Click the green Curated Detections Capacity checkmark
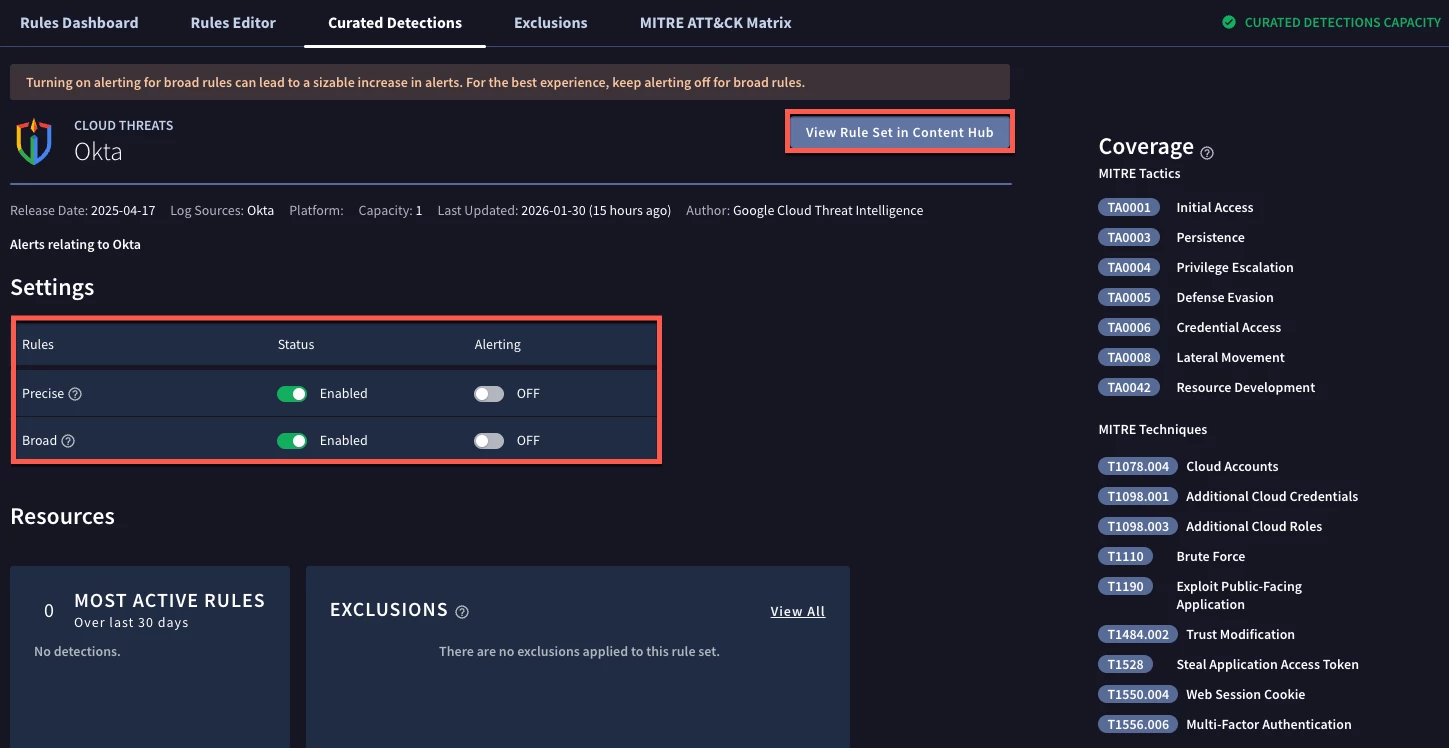The width and height of the screenshot is (1449, 748). pyautogui.click(x=1229, y=22)
